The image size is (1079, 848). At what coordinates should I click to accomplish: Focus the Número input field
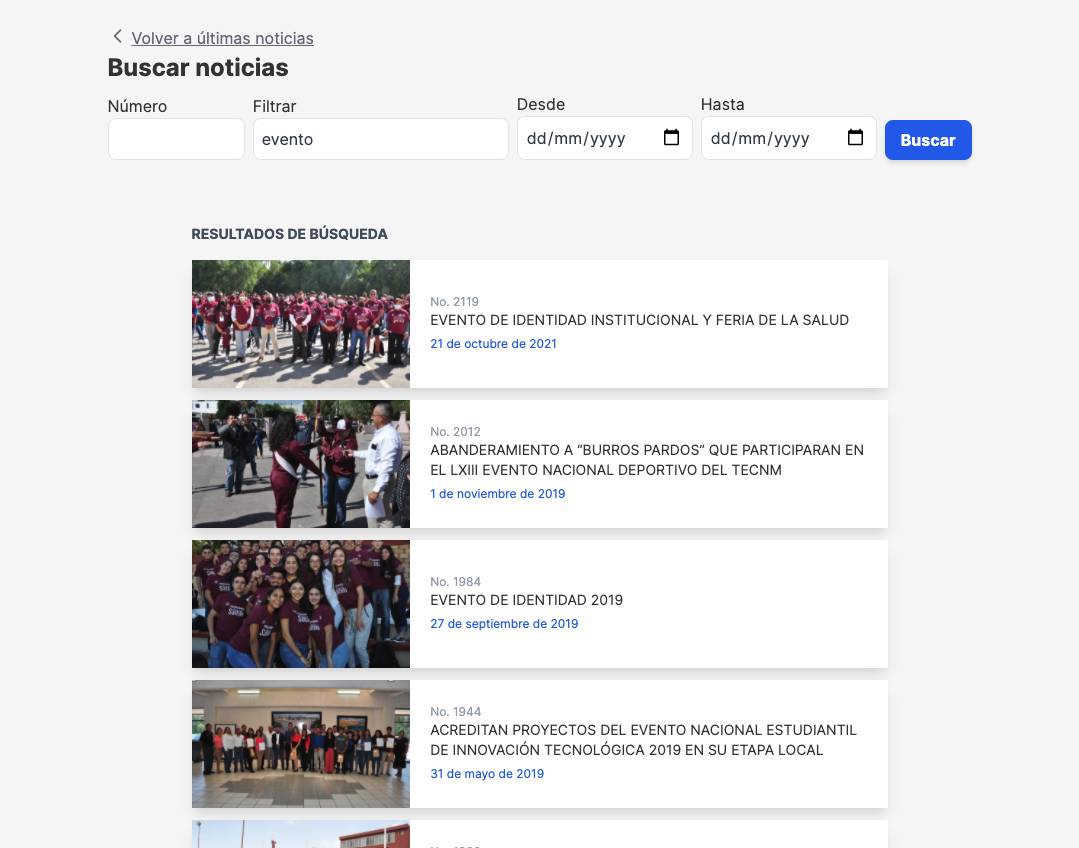point(176,139)
